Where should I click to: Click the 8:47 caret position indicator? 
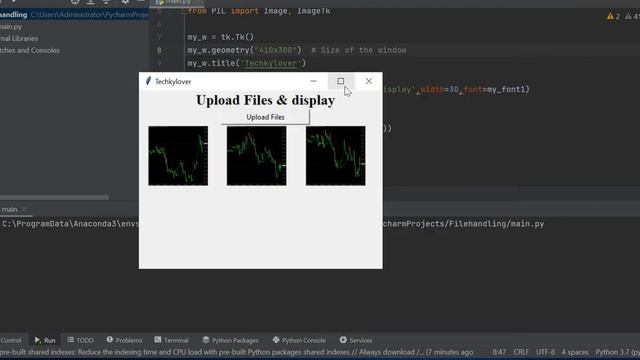499,352
